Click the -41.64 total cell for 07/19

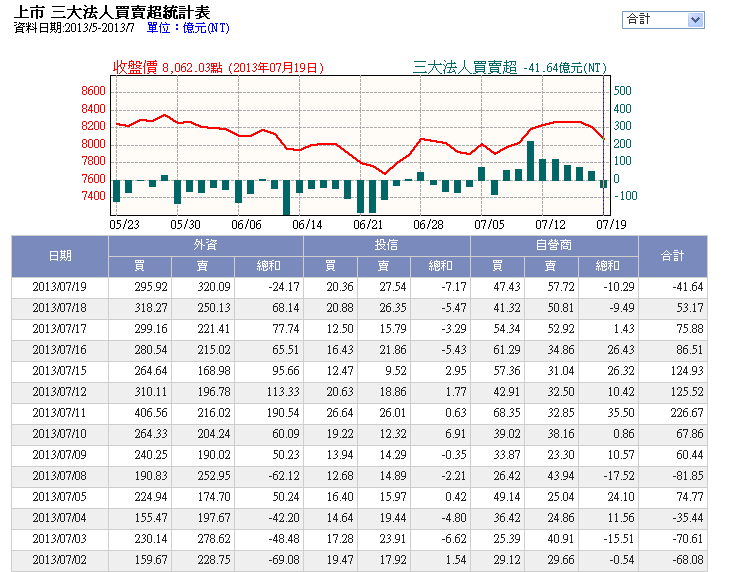click(x=673, y=287)
